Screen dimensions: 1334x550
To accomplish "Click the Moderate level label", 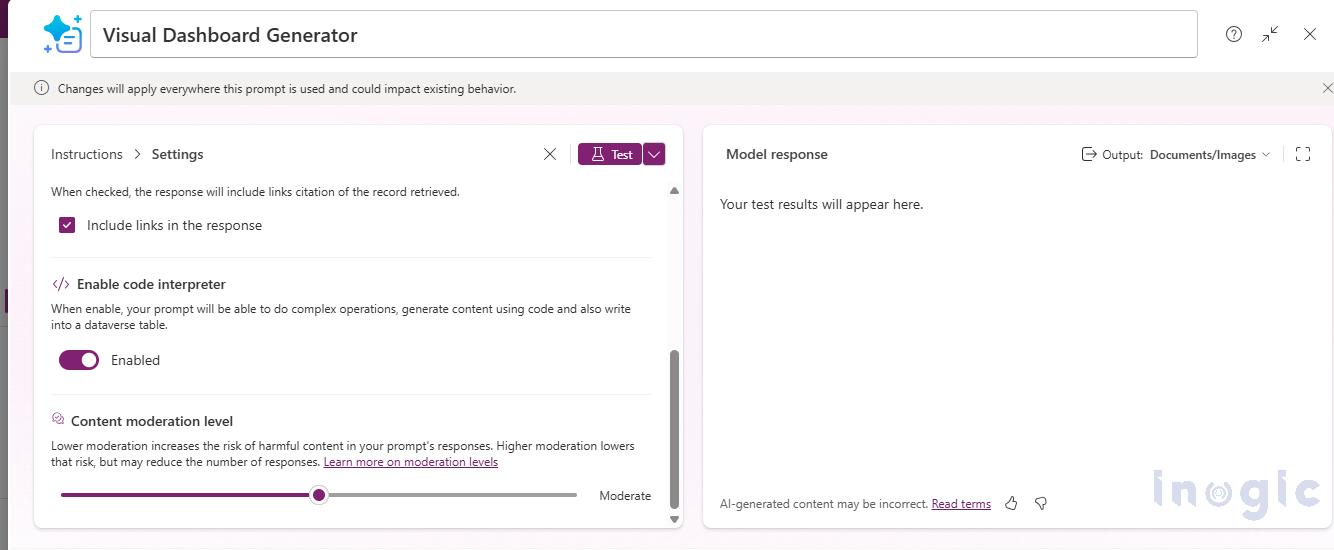I will click(x=625, y=496).
